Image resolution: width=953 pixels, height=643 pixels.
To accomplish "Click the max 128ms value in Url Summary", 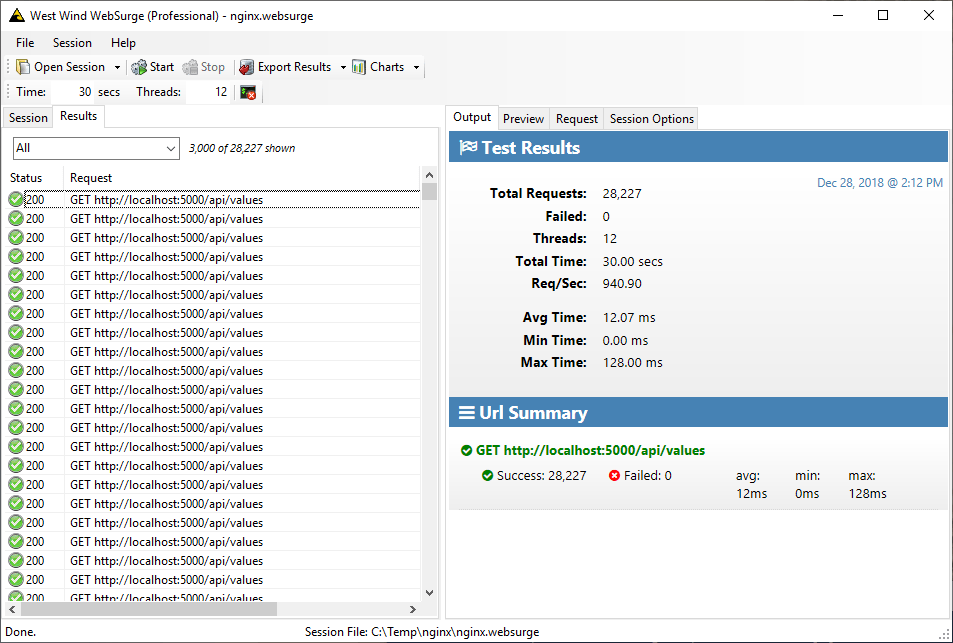I will click(867, 493).
